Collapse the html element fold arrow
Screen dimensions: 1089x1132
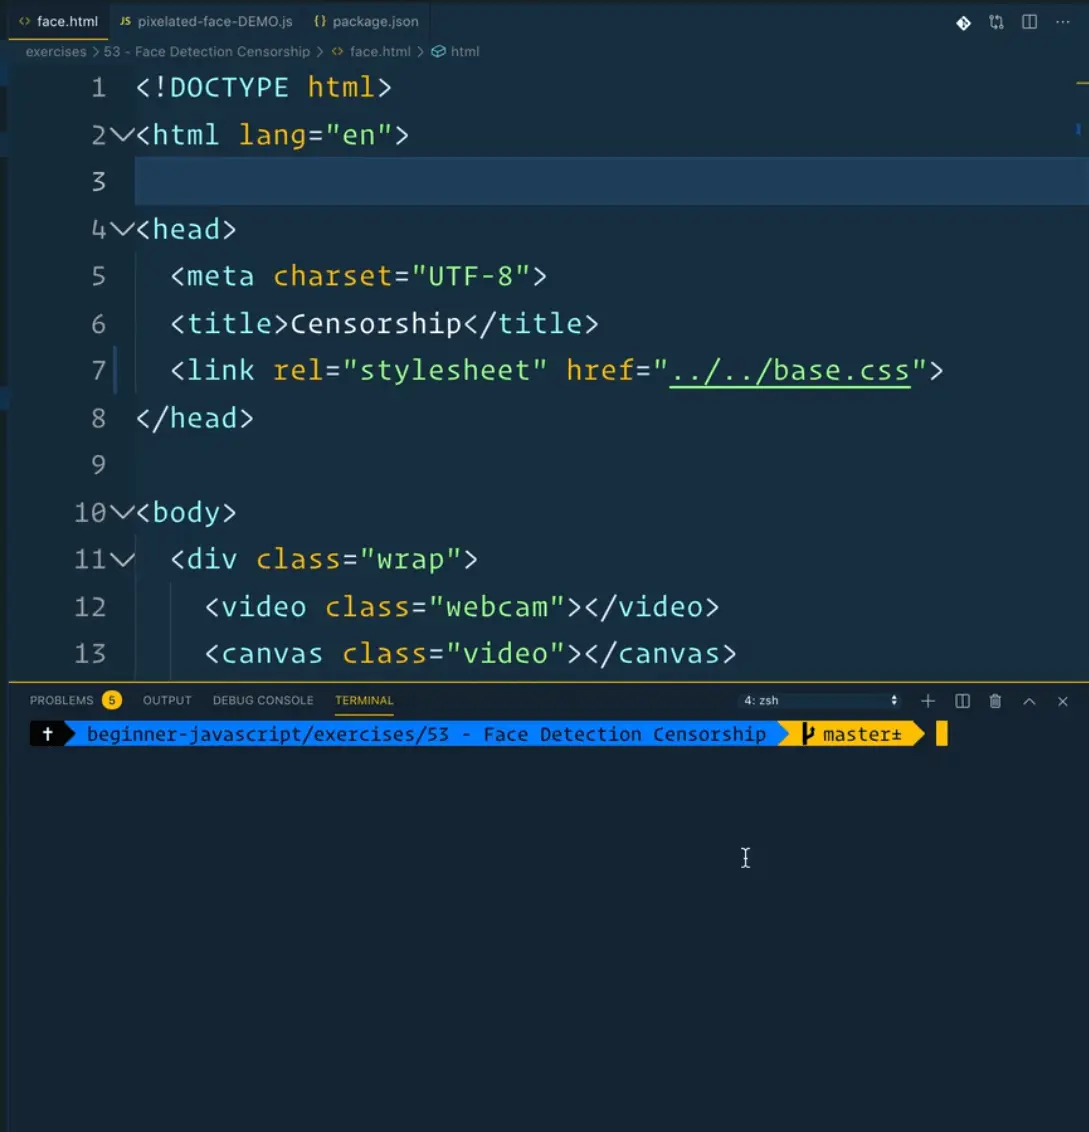pyautogui.click(x=122, y=135)
